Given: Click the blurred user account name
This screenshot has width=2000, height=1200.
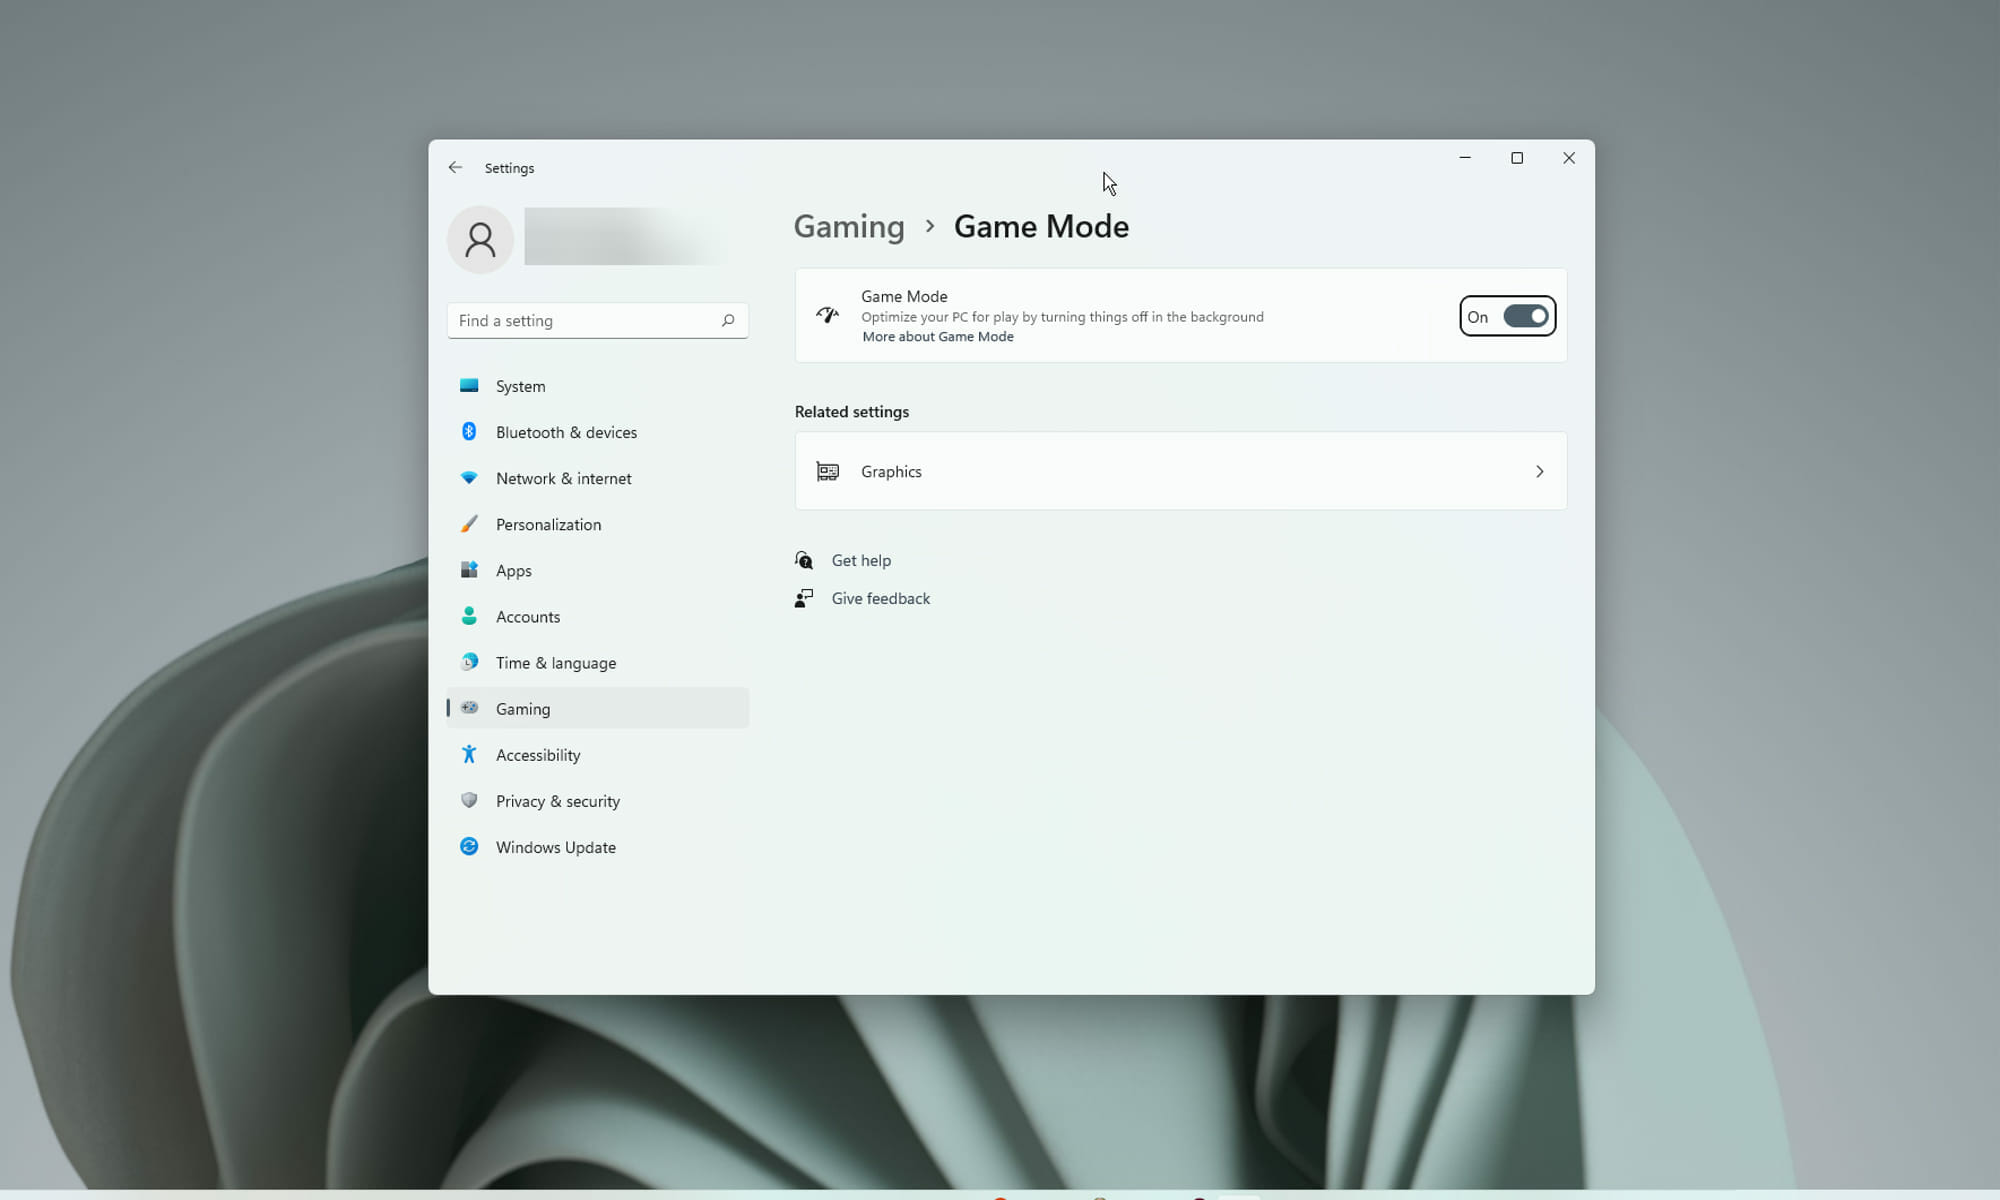Looking at the screenshot, I should (620, 236).
